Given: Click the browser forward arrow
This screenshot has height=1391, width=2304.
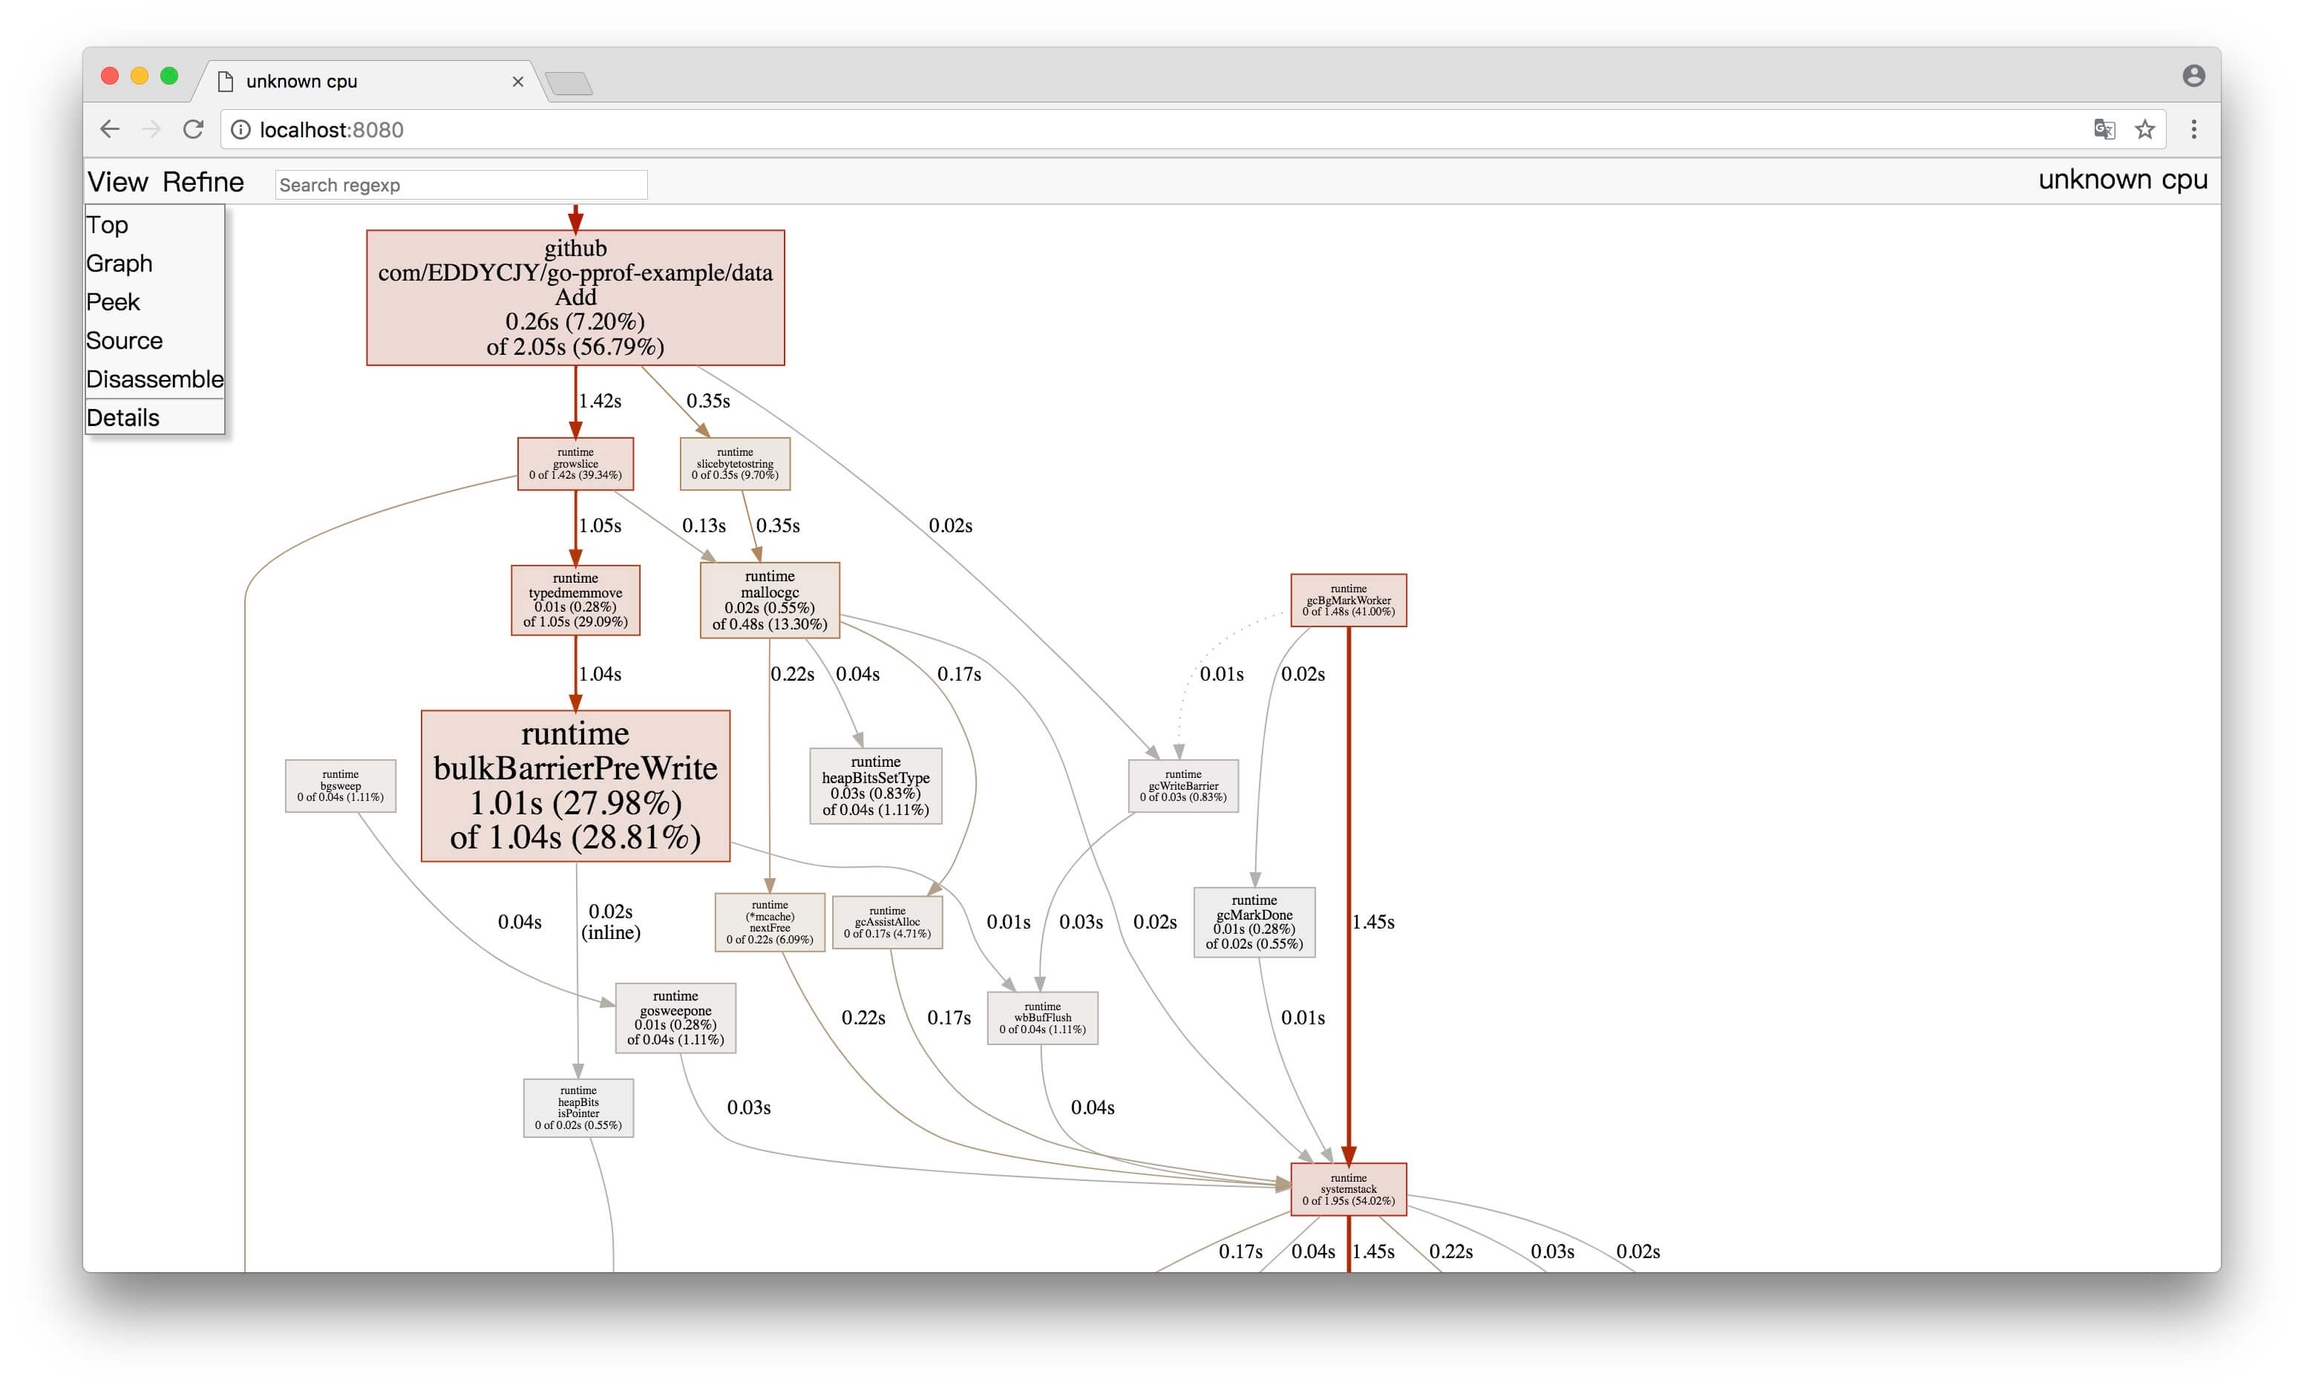Looking at the screenshot, I should click(151, 129).
